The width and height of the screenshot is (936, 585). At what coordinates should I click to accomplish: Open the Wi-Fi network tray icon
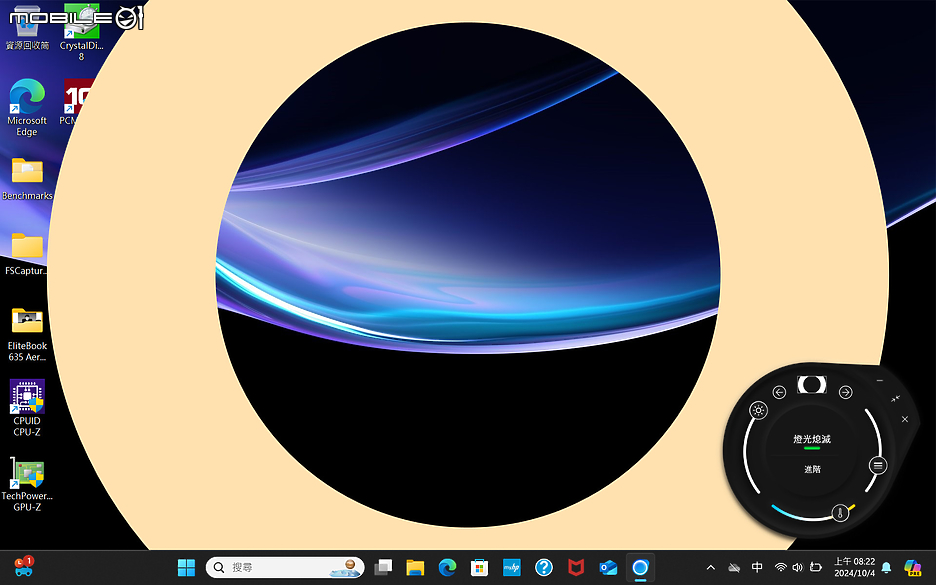pos(780,567)
